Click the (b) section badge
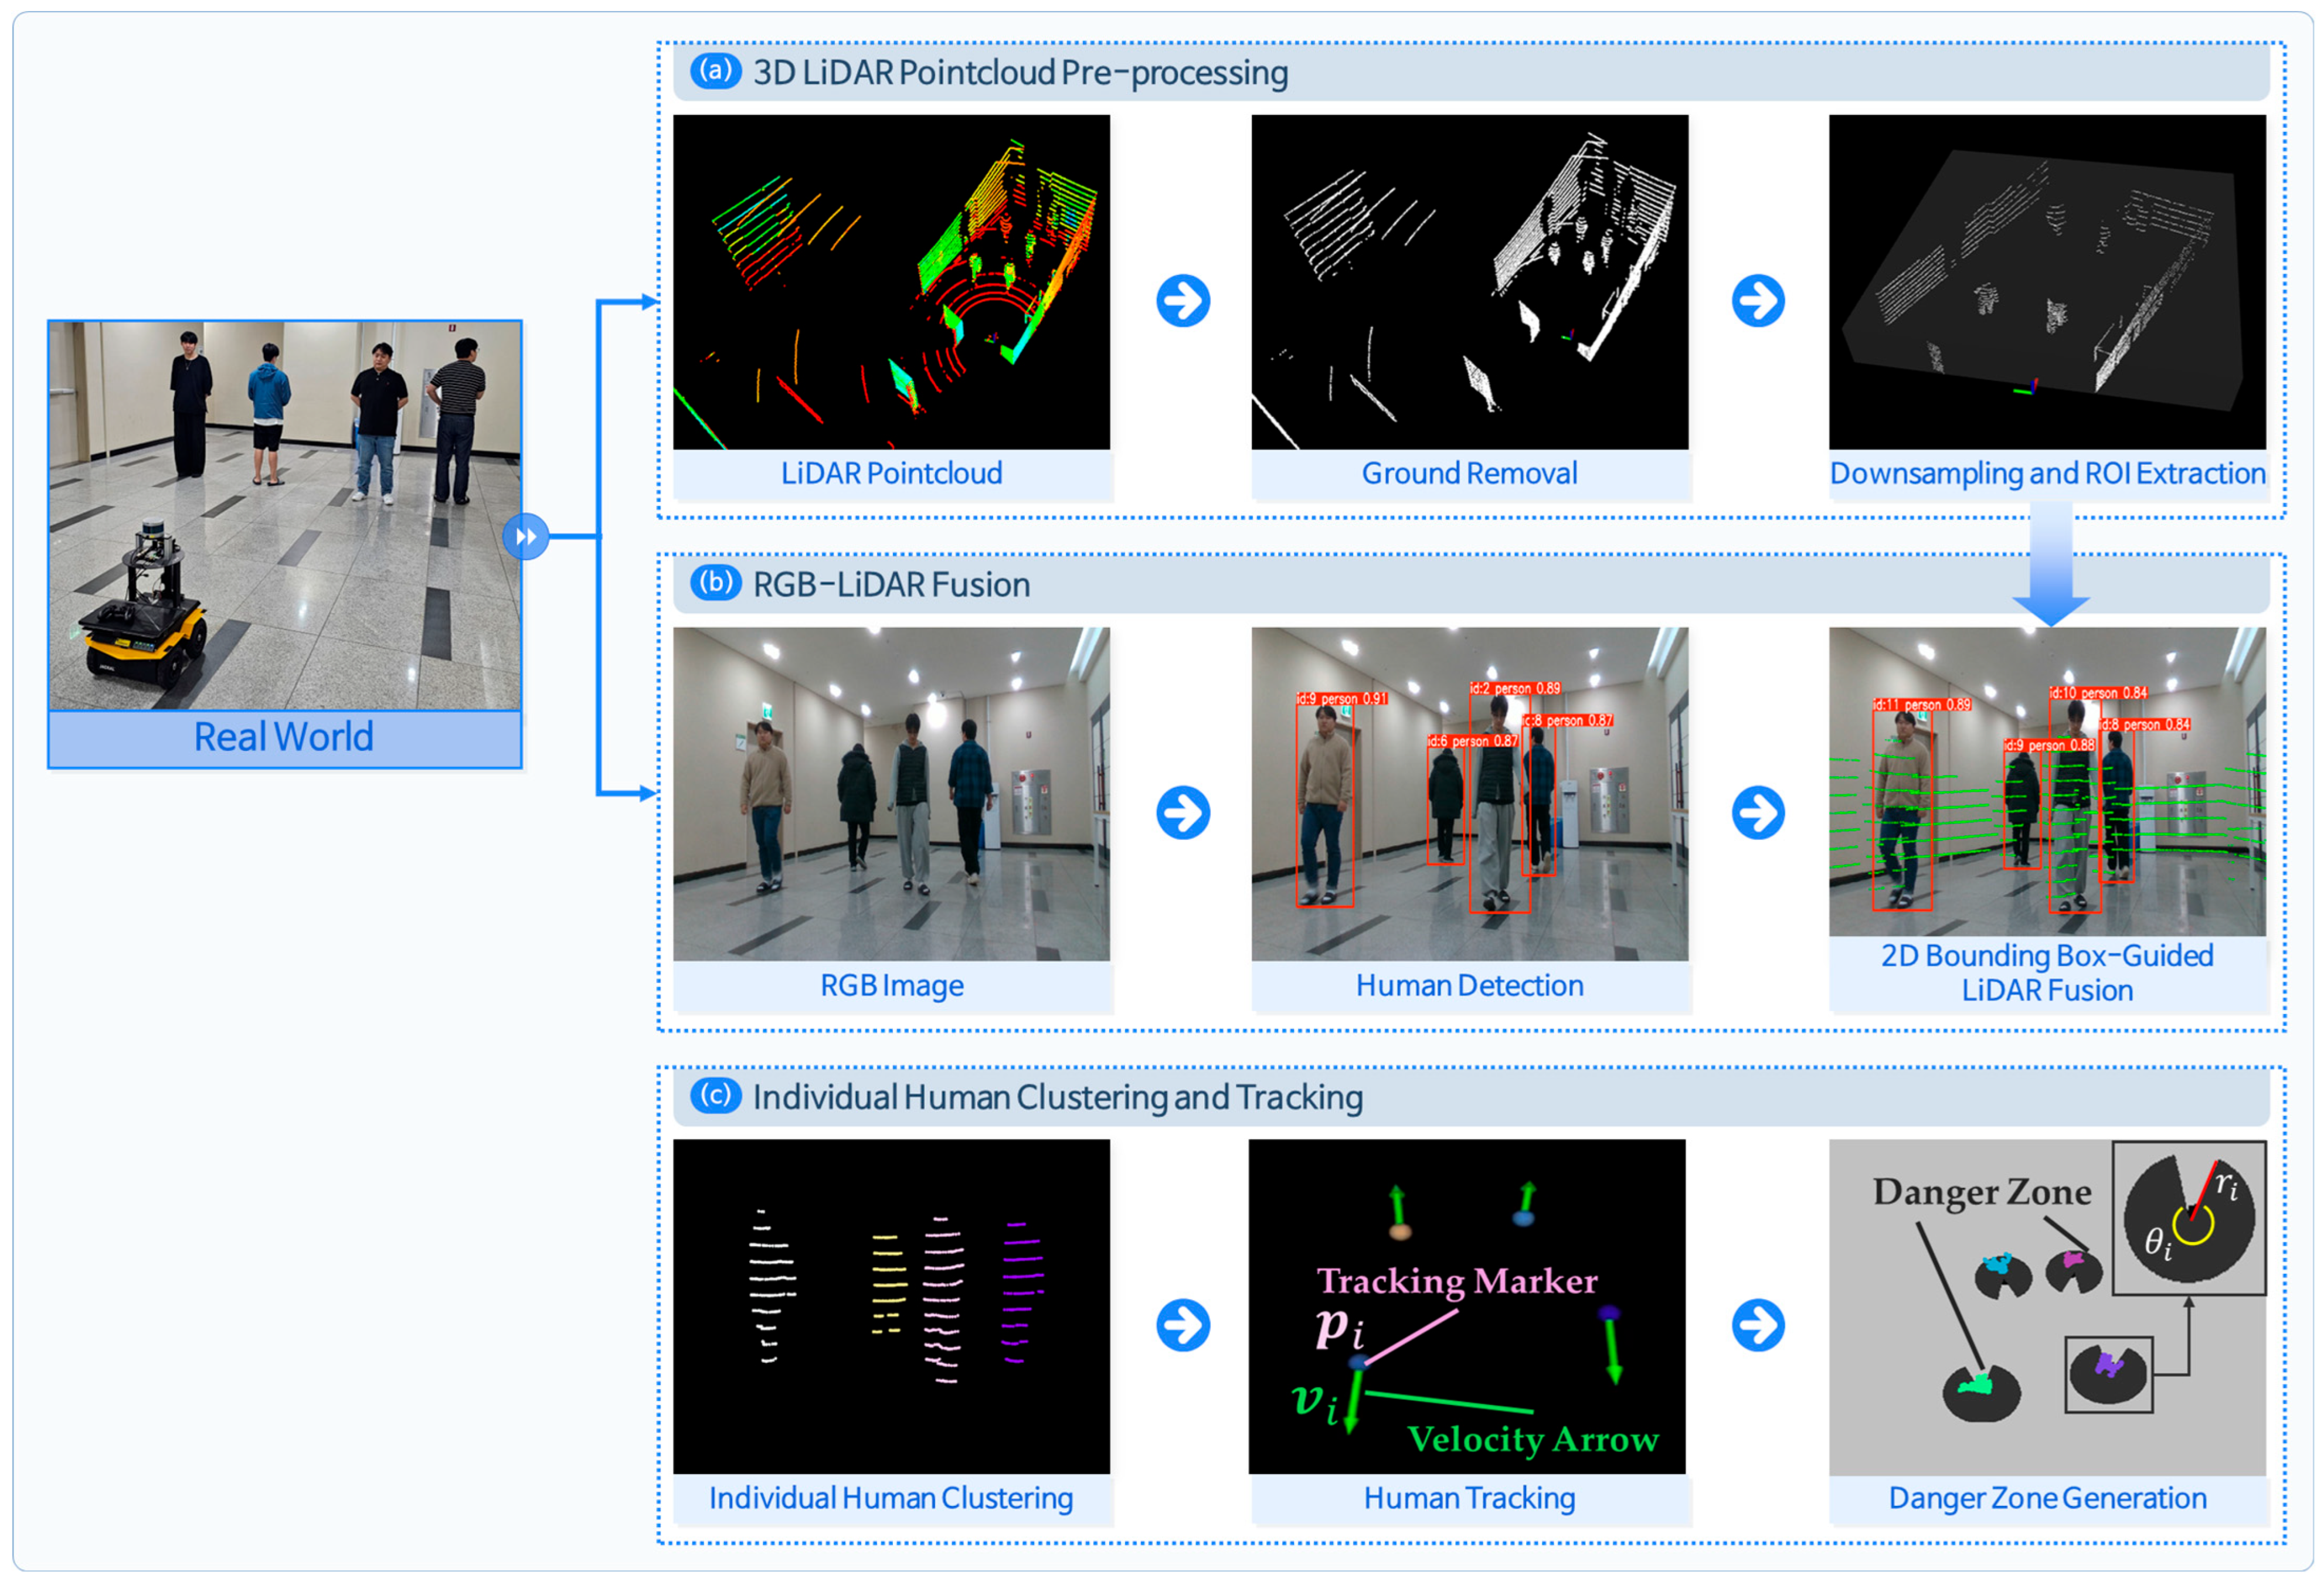This screenshot has height=1585, width=2324. [715, 583]
